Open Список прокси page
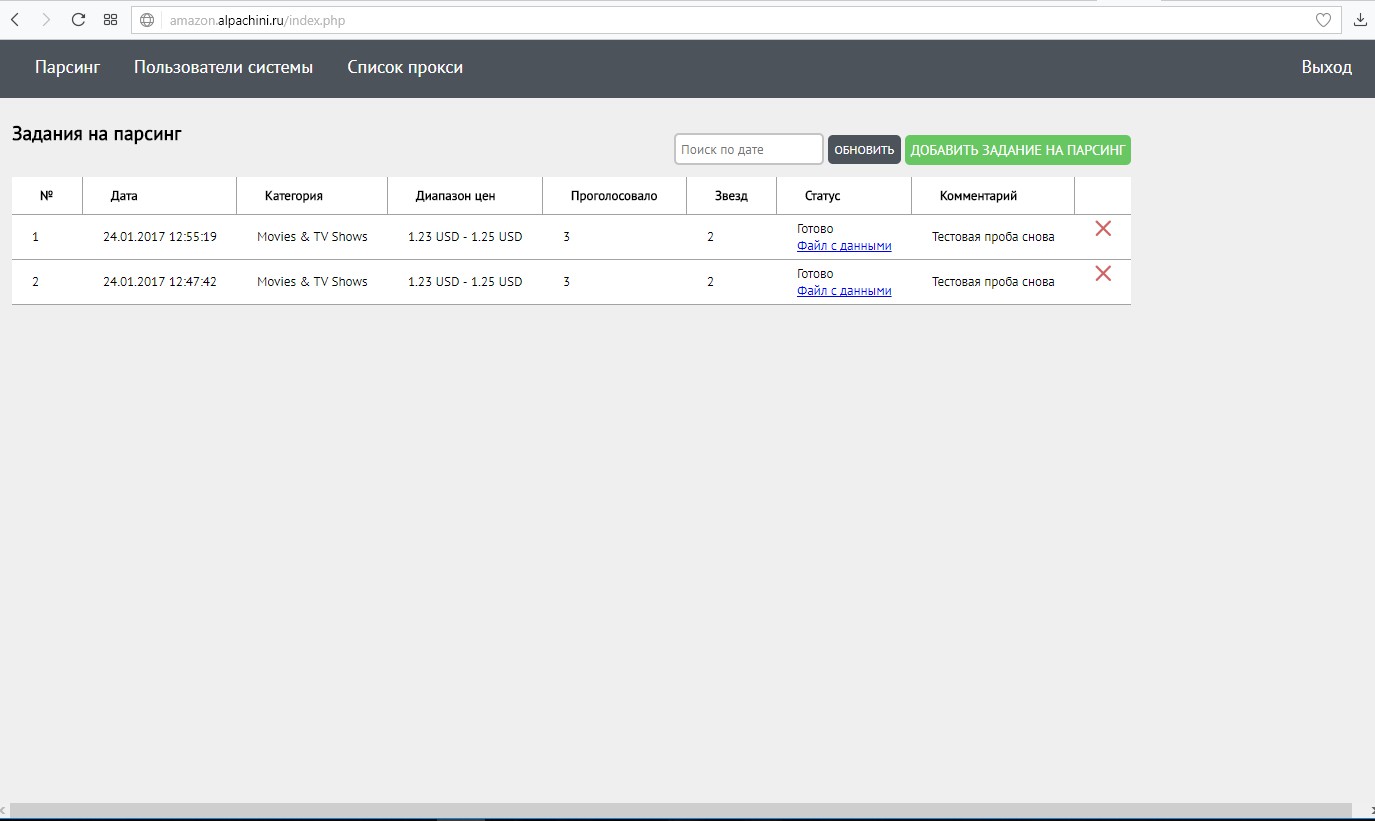 405,67
